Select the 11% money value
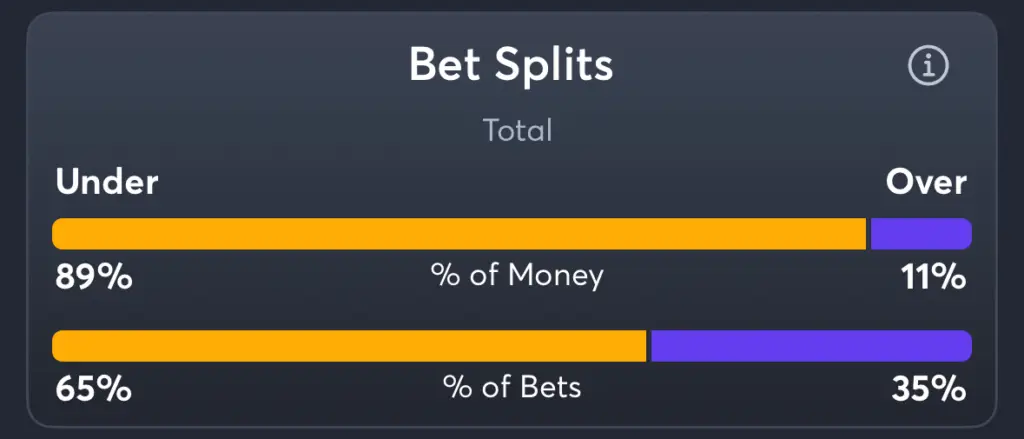The height and width of the screenshot is (439, 1024). 935,278
